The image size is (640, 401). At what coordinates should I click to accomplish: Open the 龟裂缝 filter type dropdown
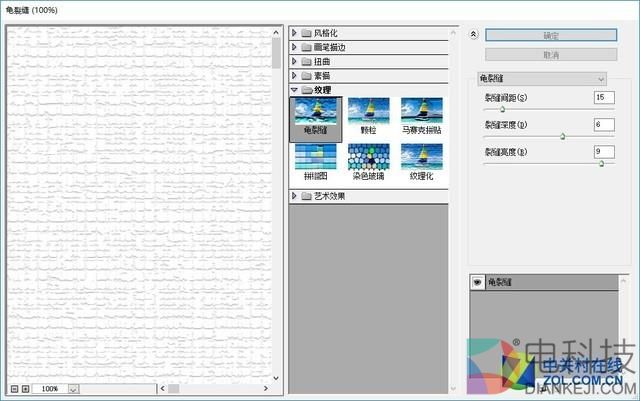click(x=542, y=79)
